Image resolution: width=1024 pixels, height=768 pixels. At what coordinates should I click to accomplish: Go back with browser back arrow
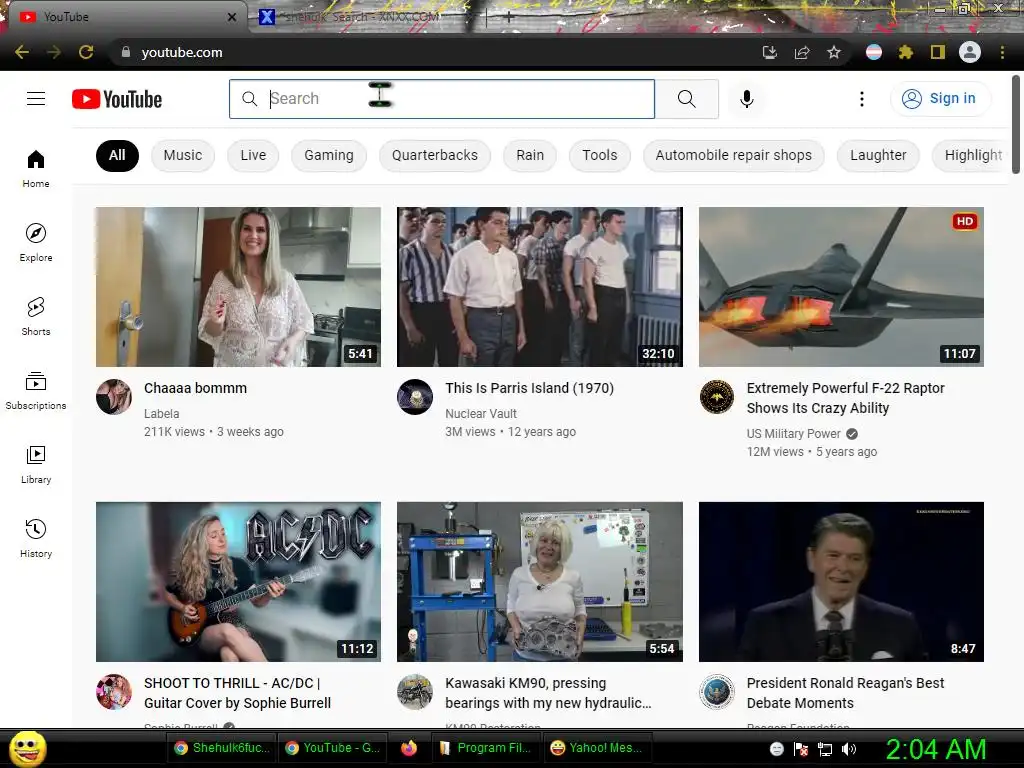click(x=22, y=52)
